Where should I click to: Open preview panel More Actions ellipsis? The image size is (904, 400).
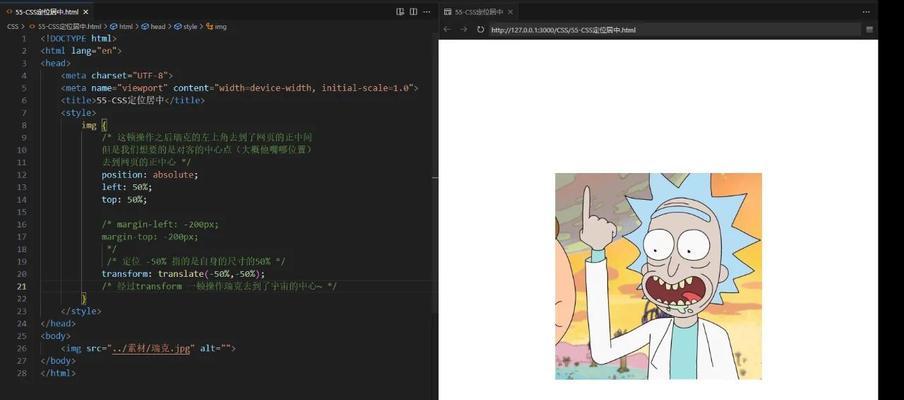[x=867, y=12]
